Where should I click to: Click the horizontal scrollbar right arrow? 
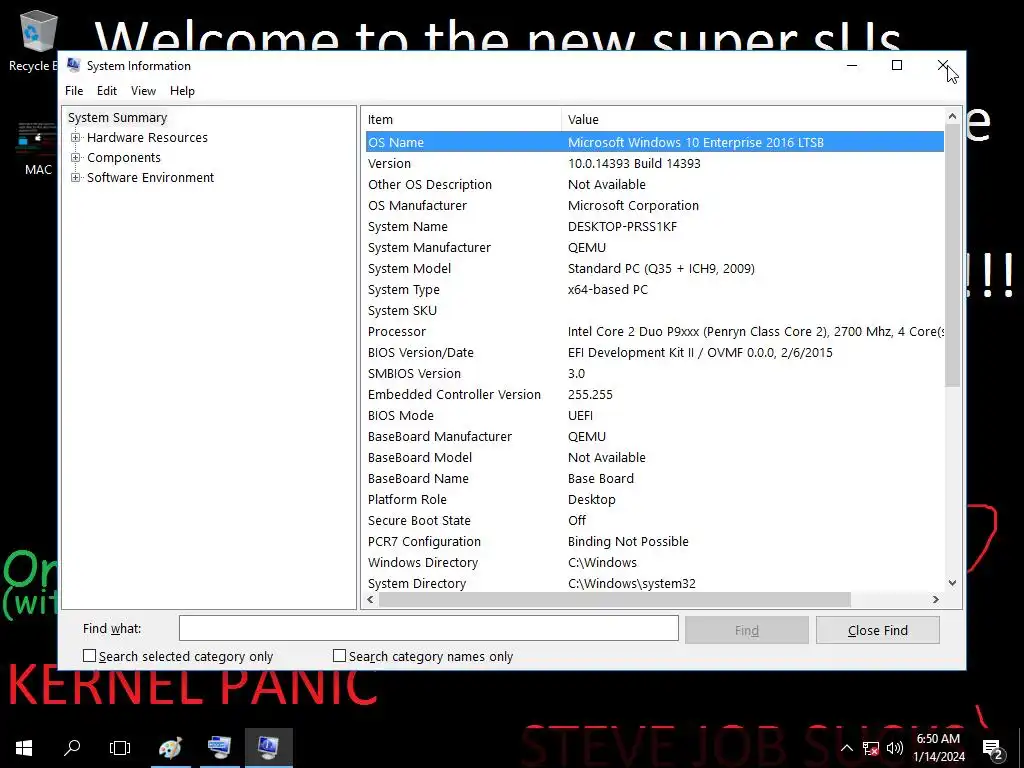[936, 600]
